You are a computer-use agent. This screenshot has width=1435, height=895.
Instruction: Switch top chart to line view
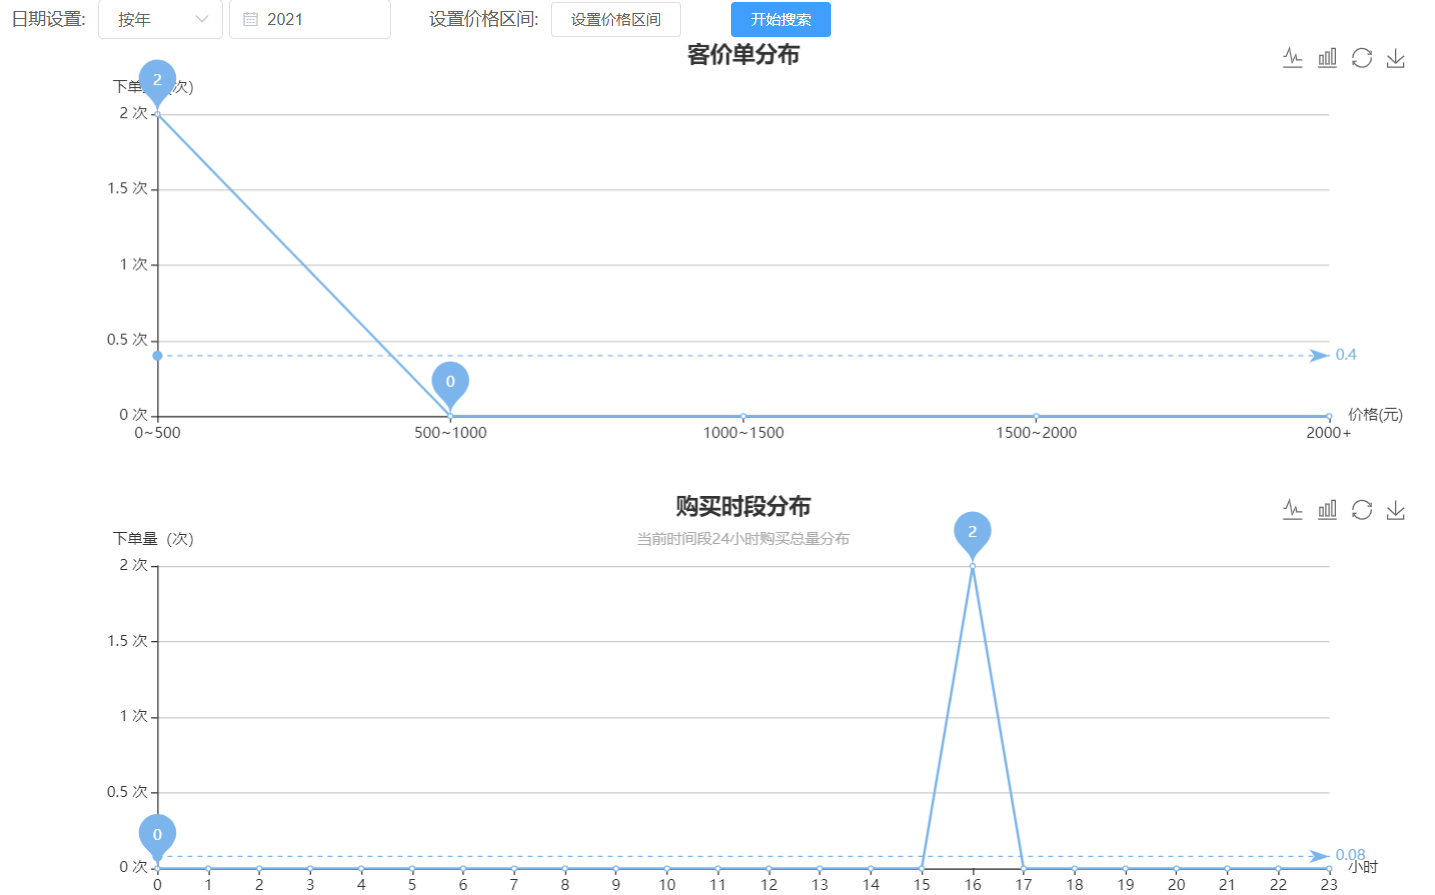click(x=1292, y=58)
